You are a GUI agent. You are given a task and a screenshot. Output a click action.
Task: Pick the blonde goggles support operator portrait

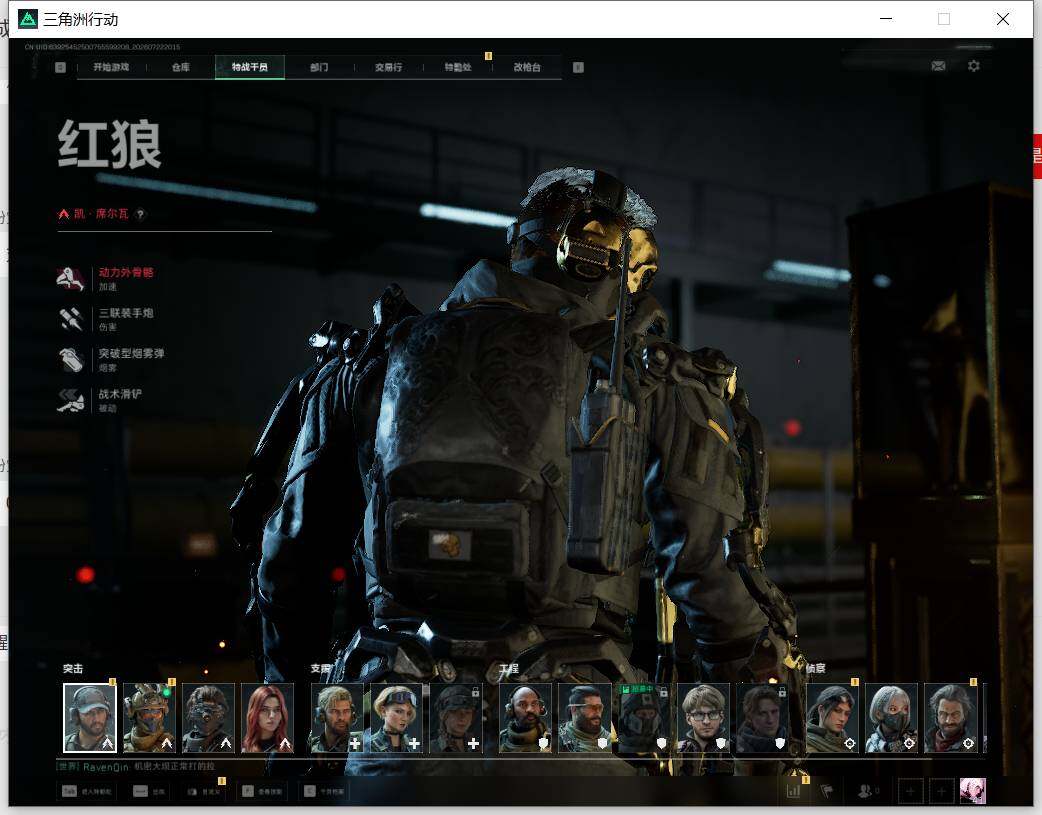[x=396, y=718]
